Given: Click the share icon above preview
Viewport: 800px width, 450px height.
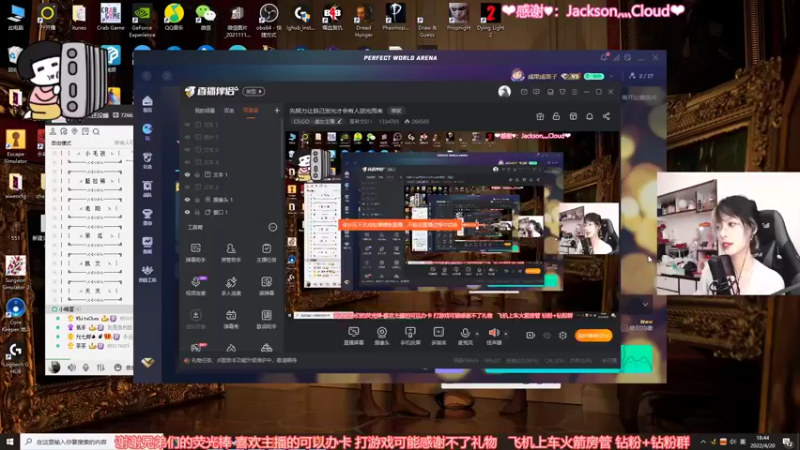Looking at the screenshot, I should [606, 116].
